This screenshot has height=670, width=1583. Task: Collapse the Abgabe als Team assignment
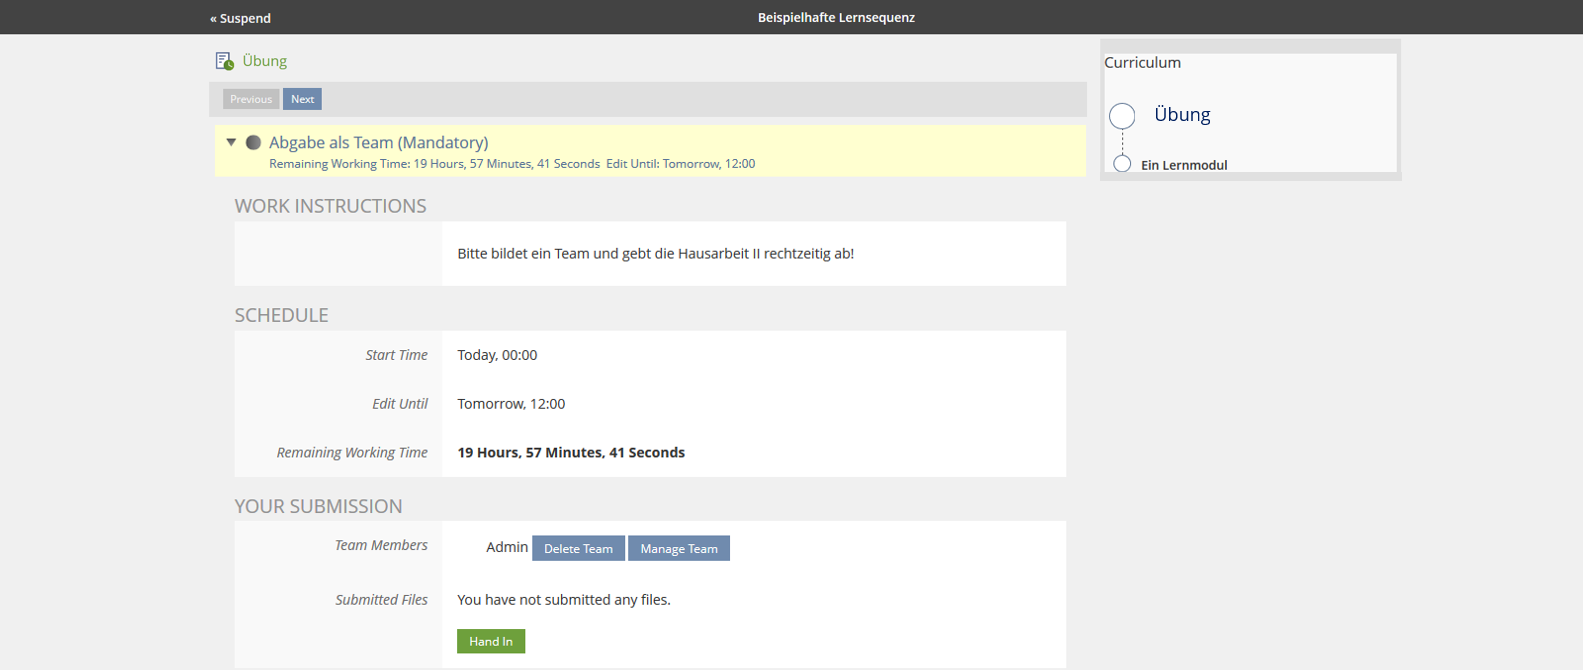231,143
